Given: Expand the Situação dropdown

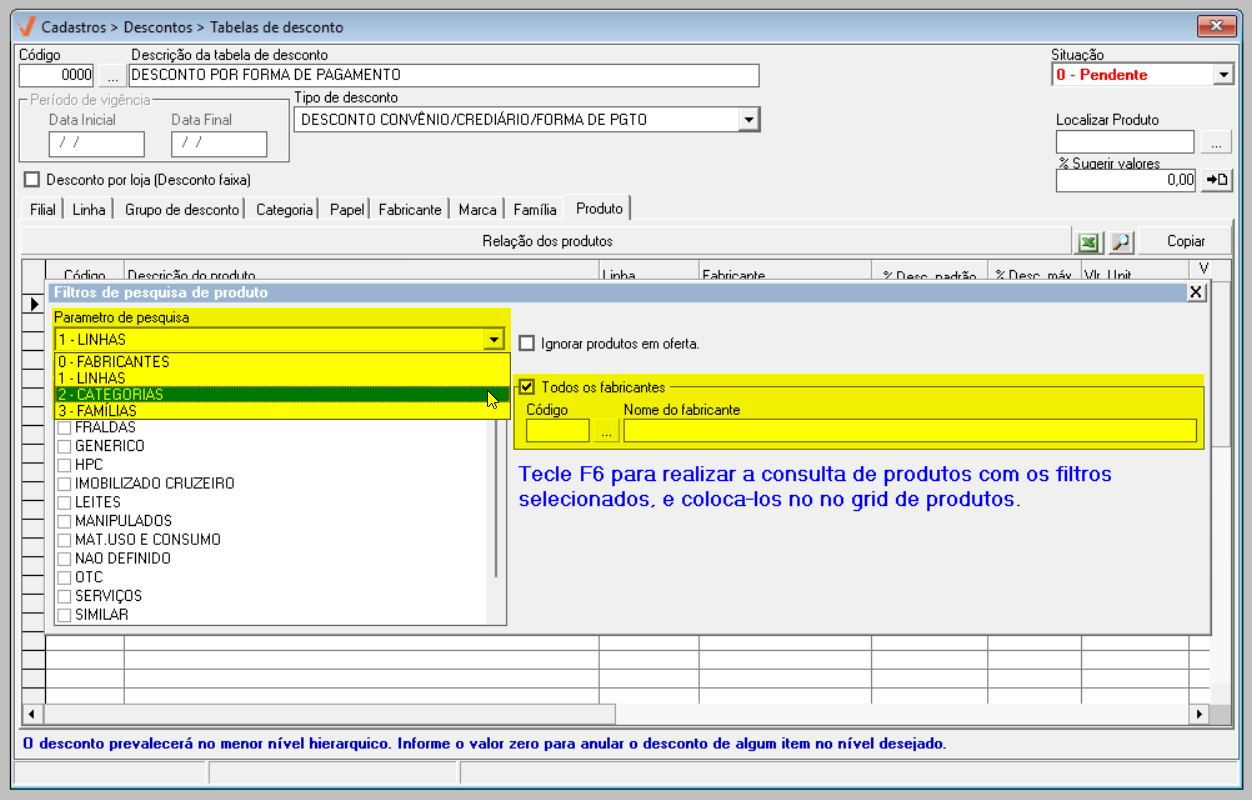Looking at the screenshot, I should pos(1223,75).
